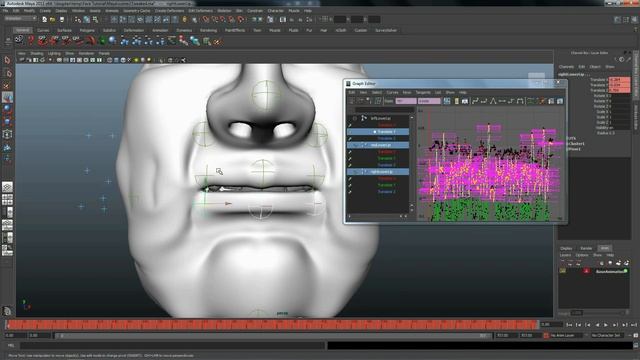Activate the Paint selection tool
This screenshot has width=640, height=360.
point(7,85)
